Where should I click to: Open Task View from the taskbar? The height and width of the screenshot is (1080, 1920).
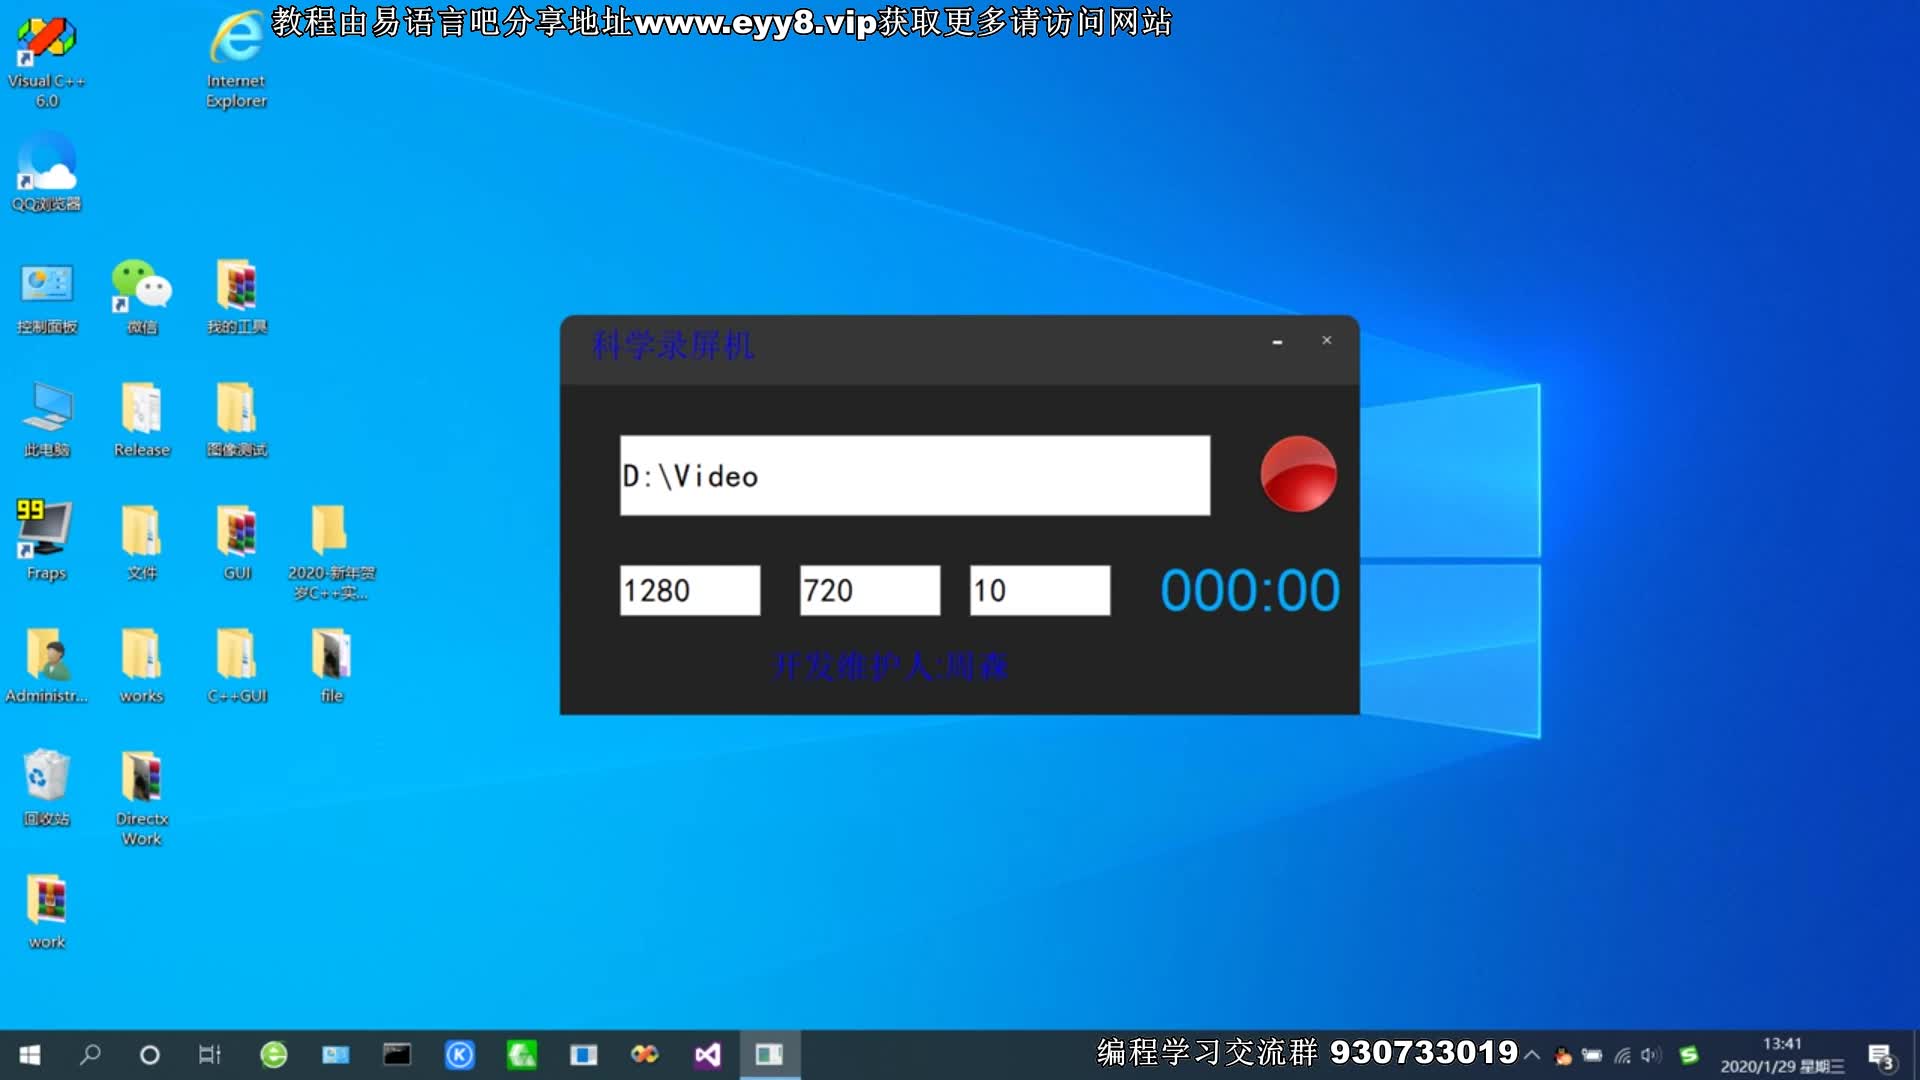tap(209, 1055)
